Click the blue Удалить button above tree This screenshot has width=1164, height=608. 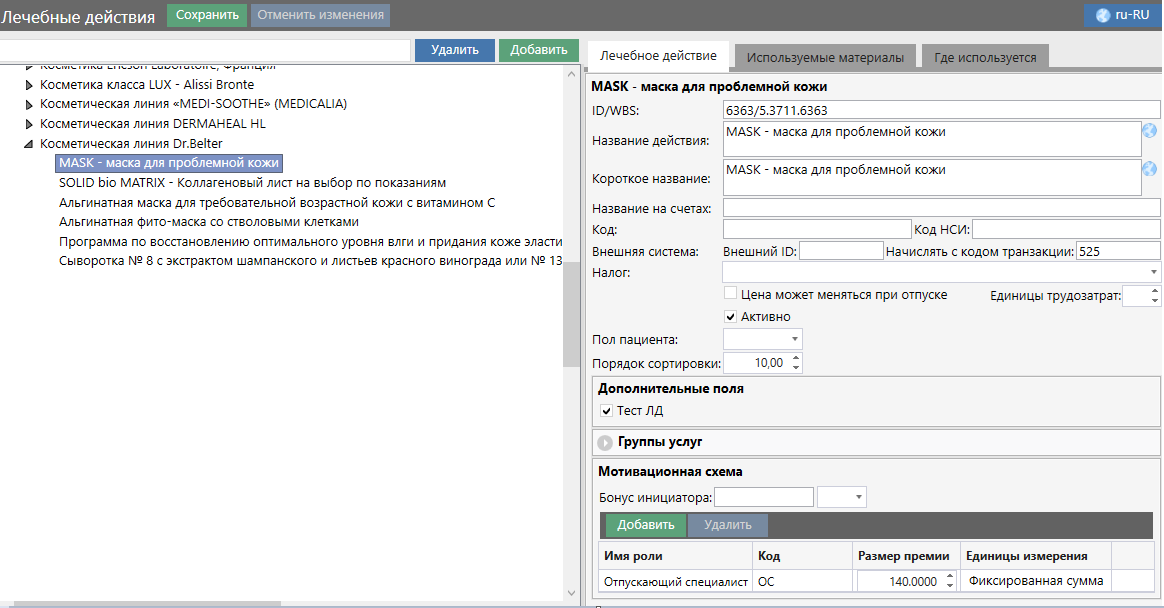point(455,50)
